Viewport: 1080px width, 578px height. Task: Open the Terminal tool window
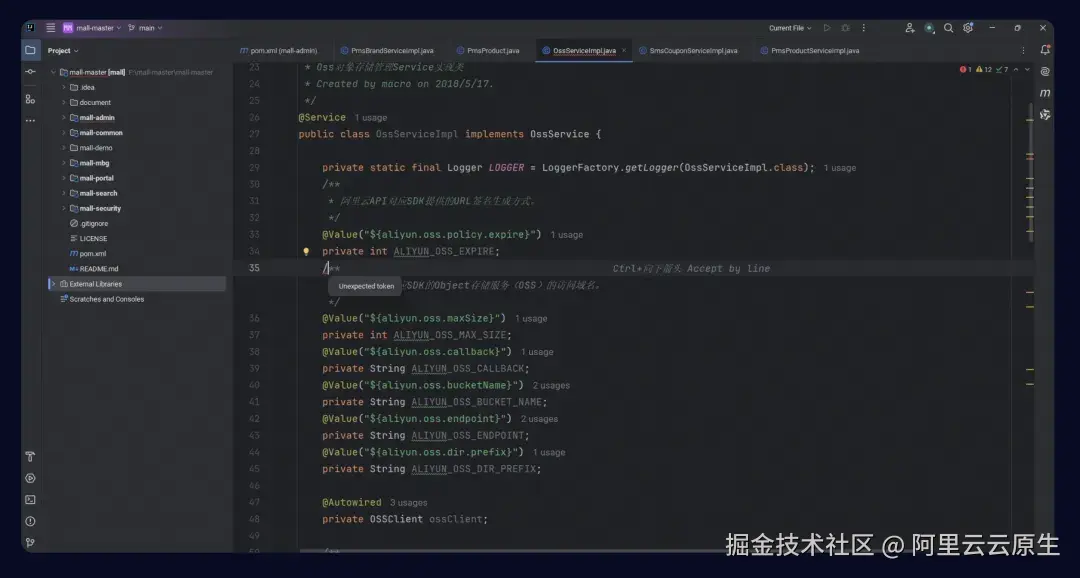click(x=30, y=499)
